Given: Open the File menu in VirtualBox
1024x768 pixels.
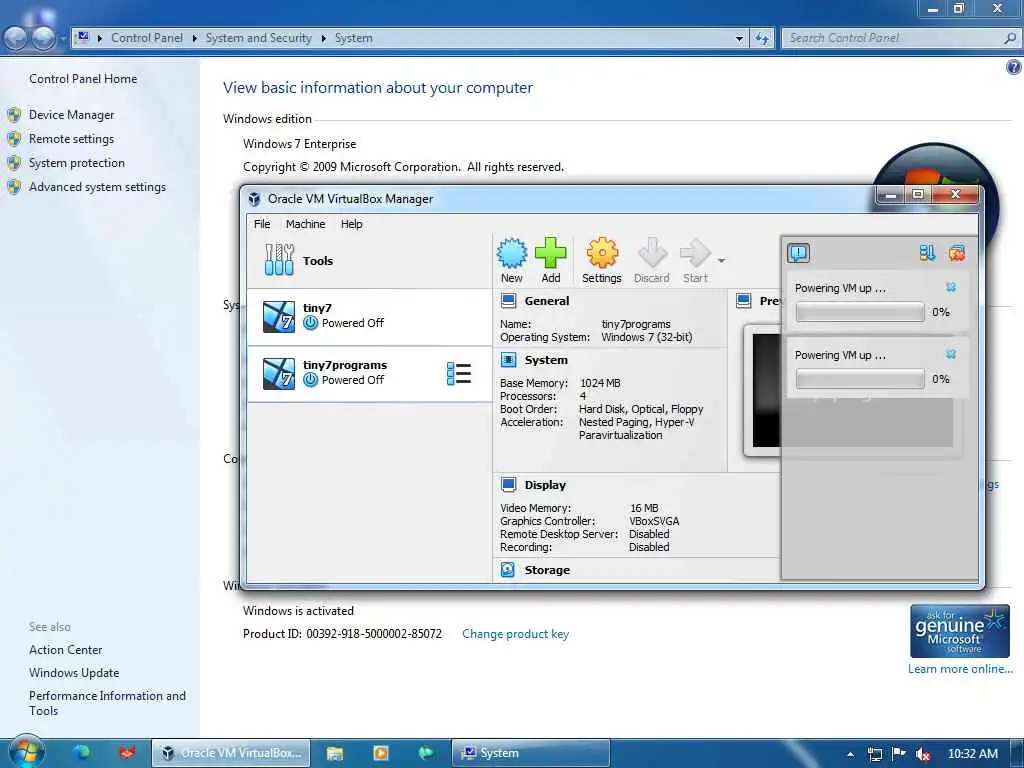Looking at the screenshot, I should pyautogui.click(x=262, y=224).
